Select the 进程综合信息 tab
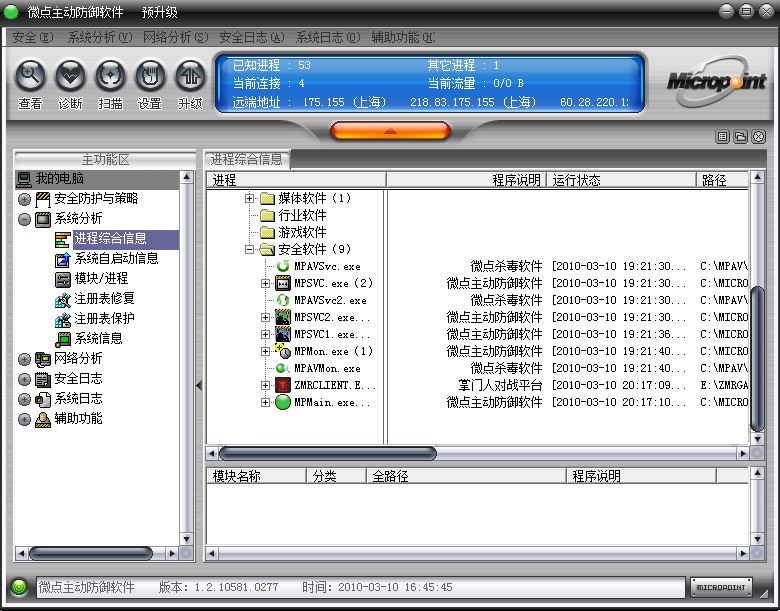This screenshot has width=780, height=611. coord(247,159)
